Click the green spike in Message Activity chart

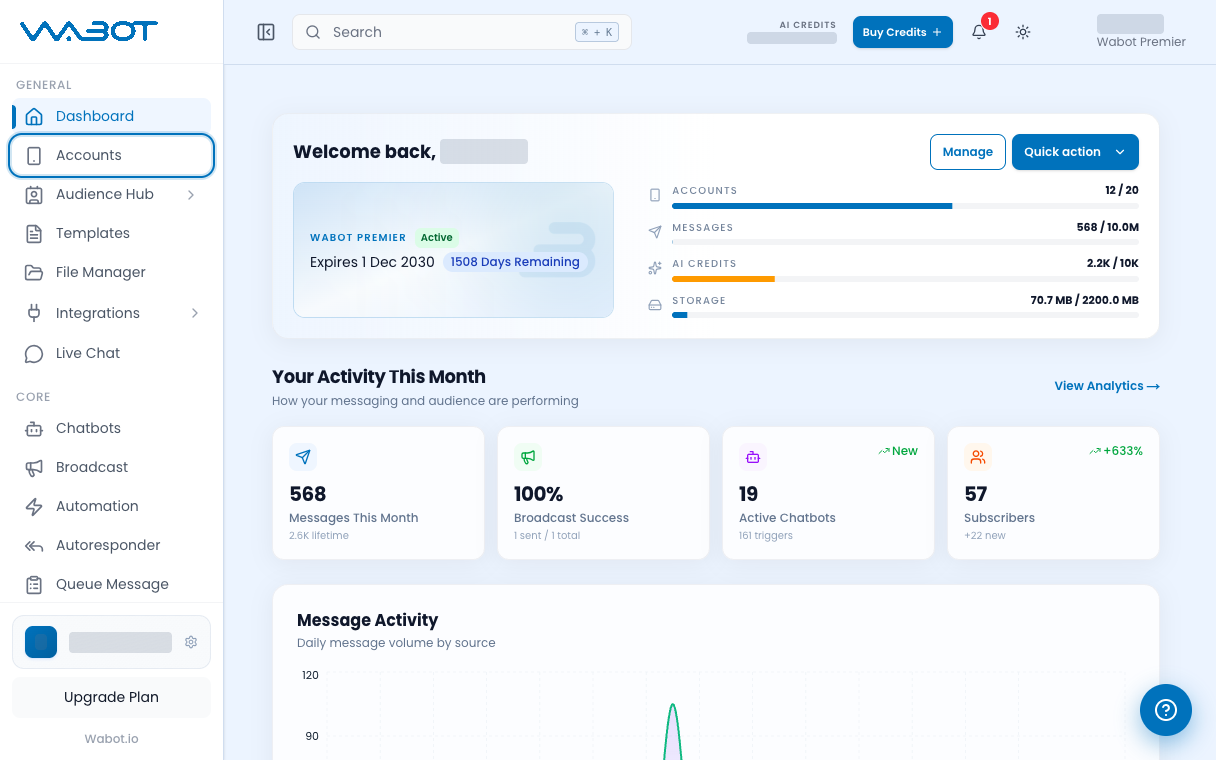coord(673,730)
